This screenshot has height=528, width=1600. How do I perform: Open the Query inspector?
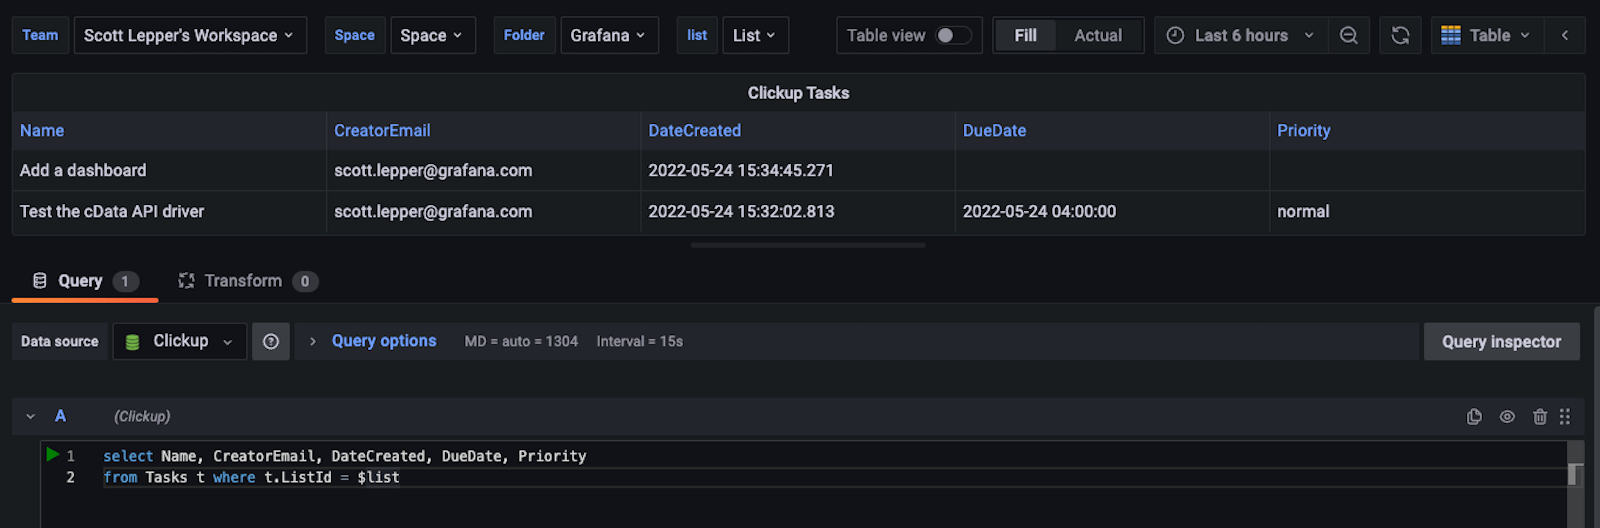point(1501,342)
